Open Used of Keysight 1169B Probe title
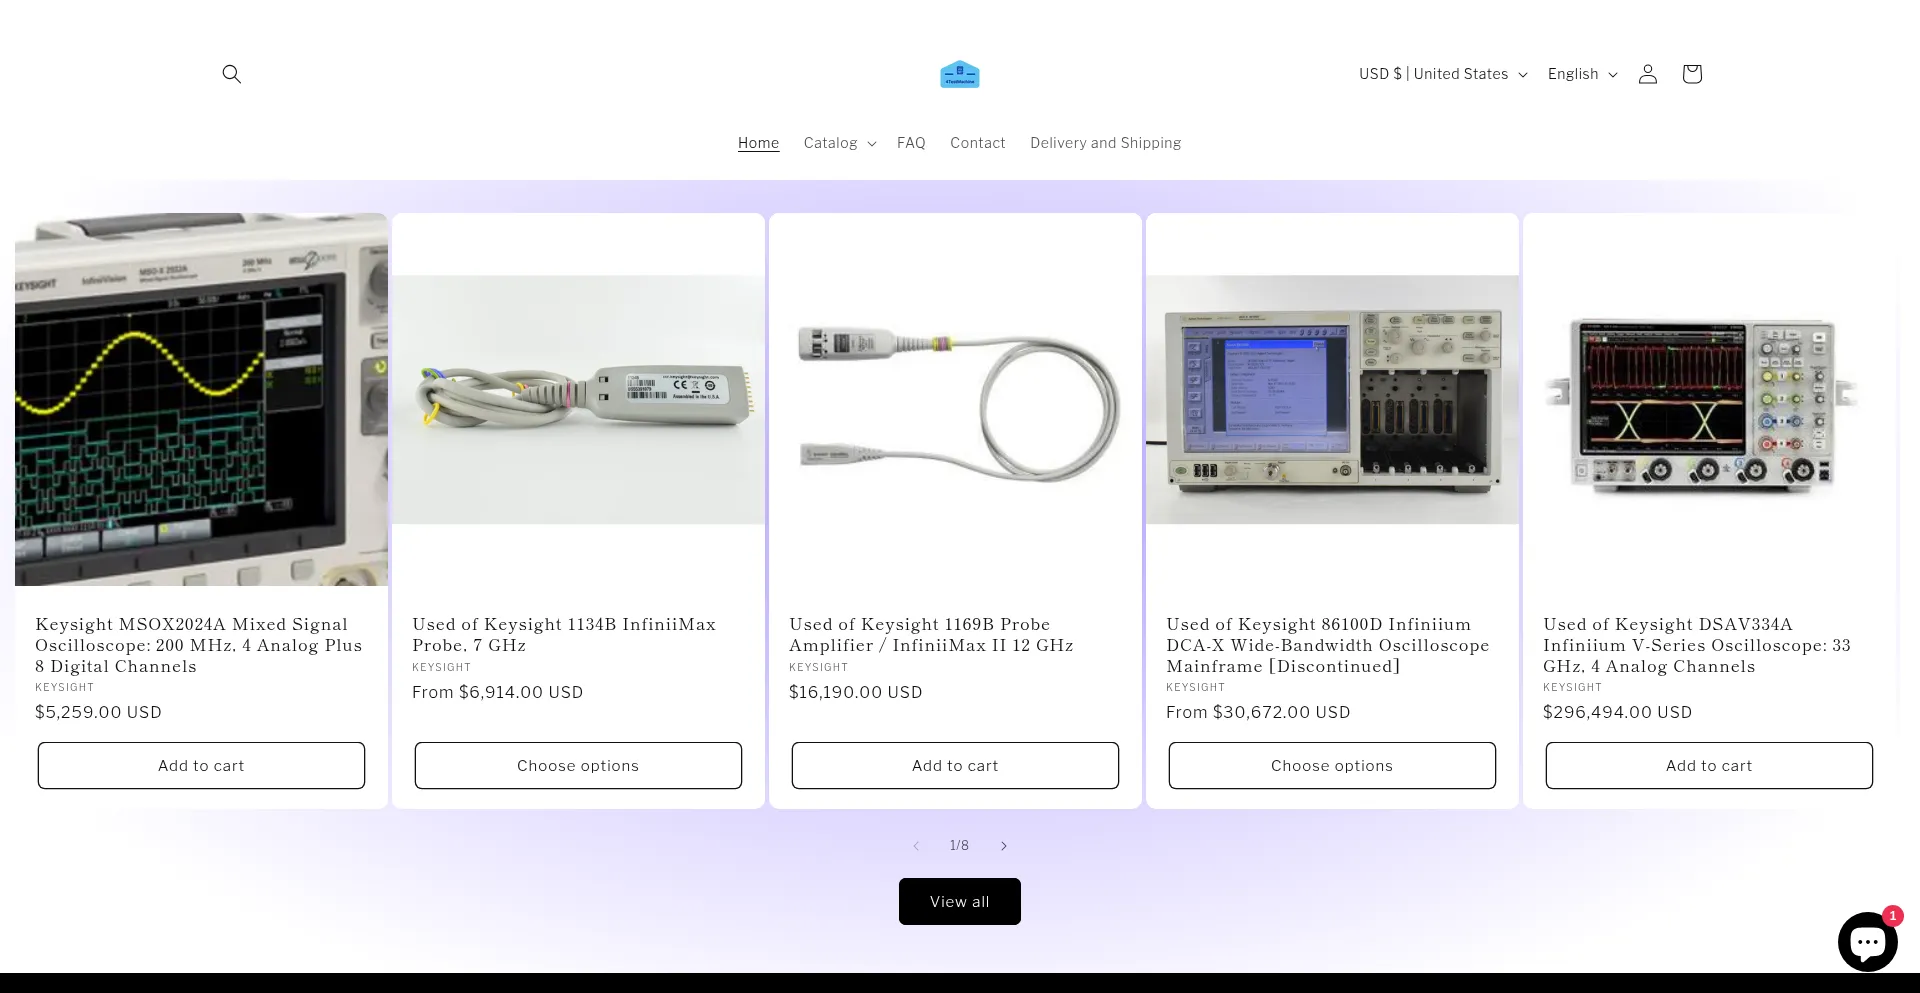Viewport: 1920px width, 993px height. pyautogui.click(x=931, y=635)
